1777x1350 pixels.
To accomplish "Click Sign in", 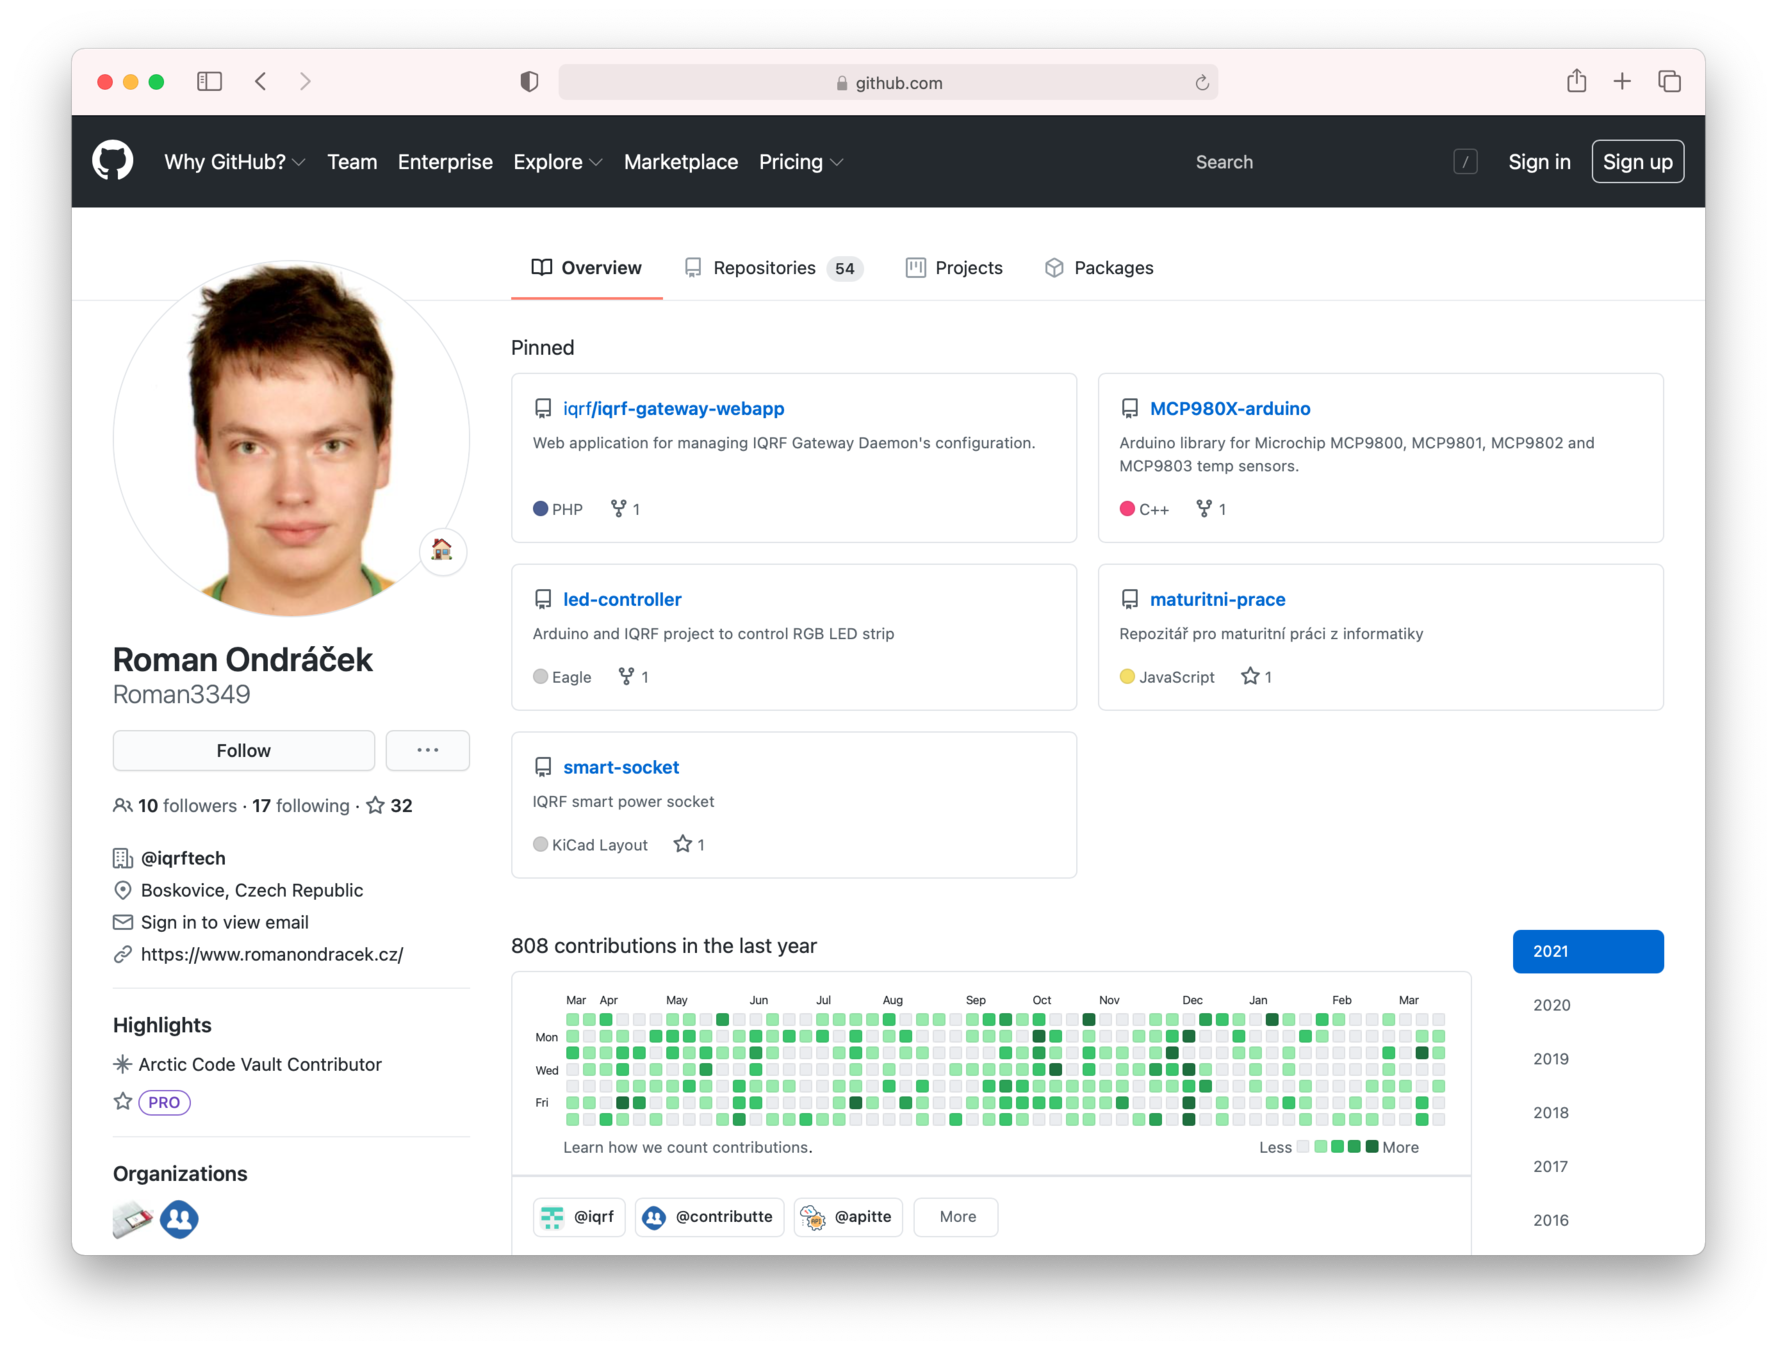I will click(x=1539, y=162).
